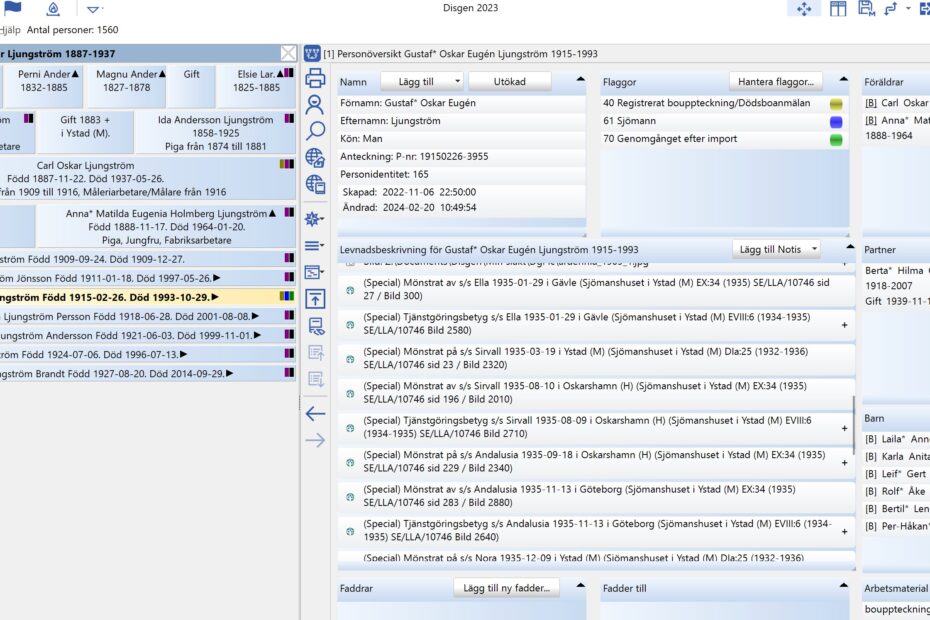Click the back arrow to the previous person

pyautogui.click(x=315, y=413)
